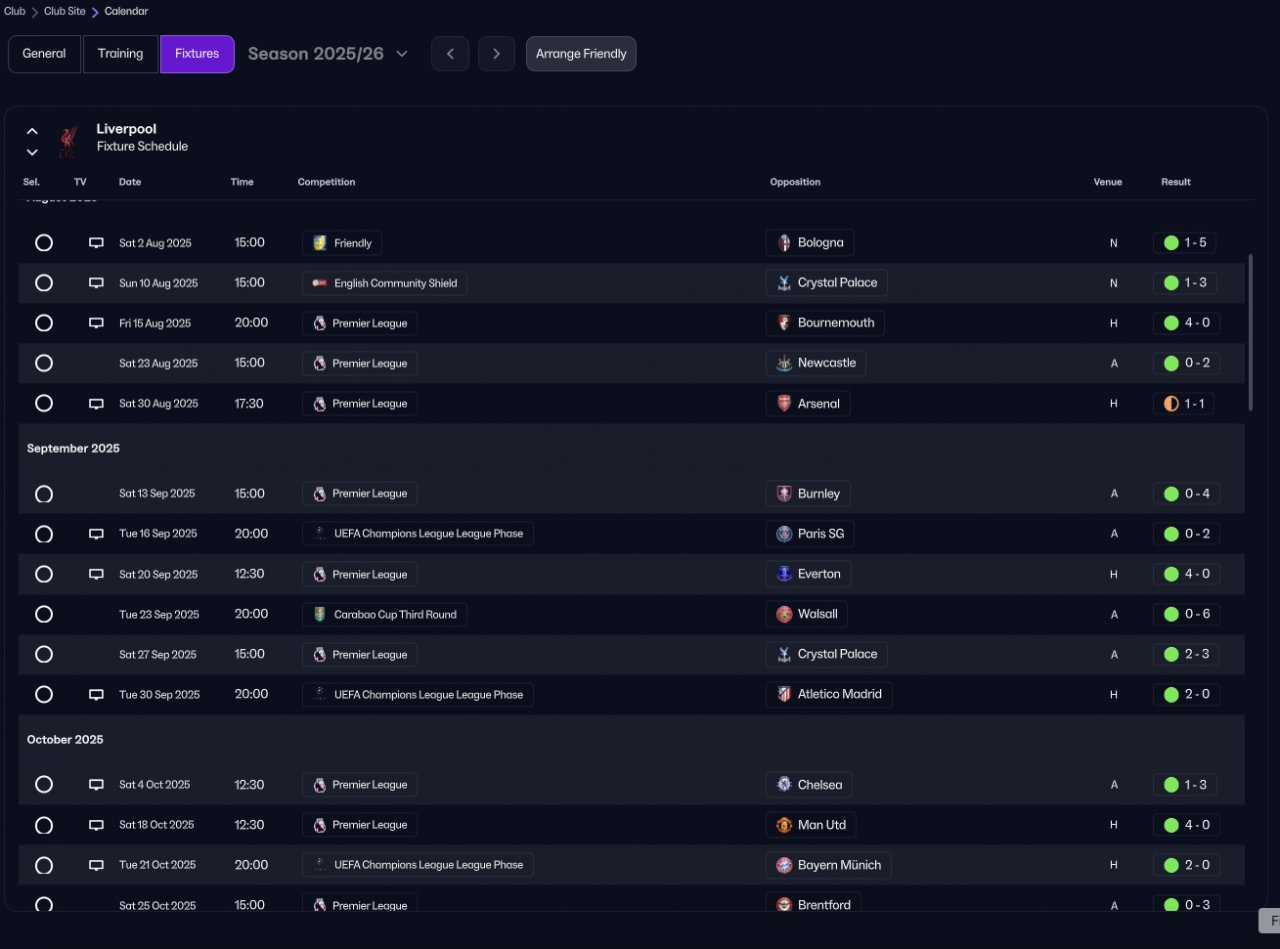This screenshot has width=1280, height=949.
Task: Click the 17:30 kick-off time
Action: click(251, 404)
